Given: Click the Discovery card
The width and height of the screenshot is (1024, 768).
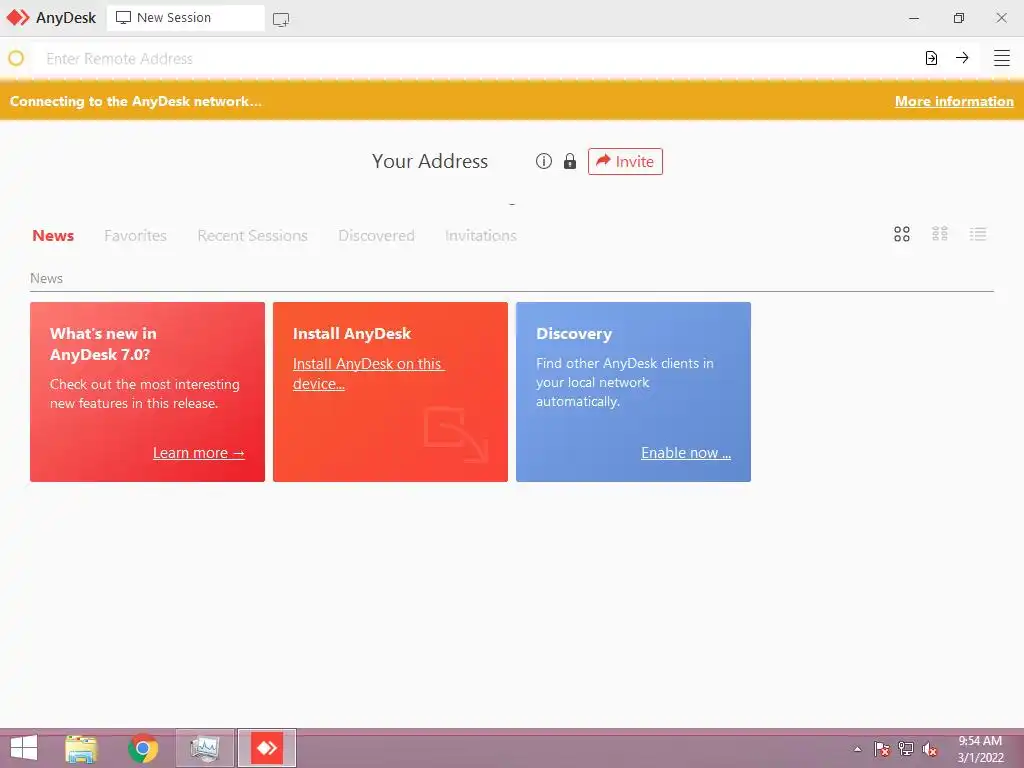Looking at the screenshot, I should click(x=633, y=392).
